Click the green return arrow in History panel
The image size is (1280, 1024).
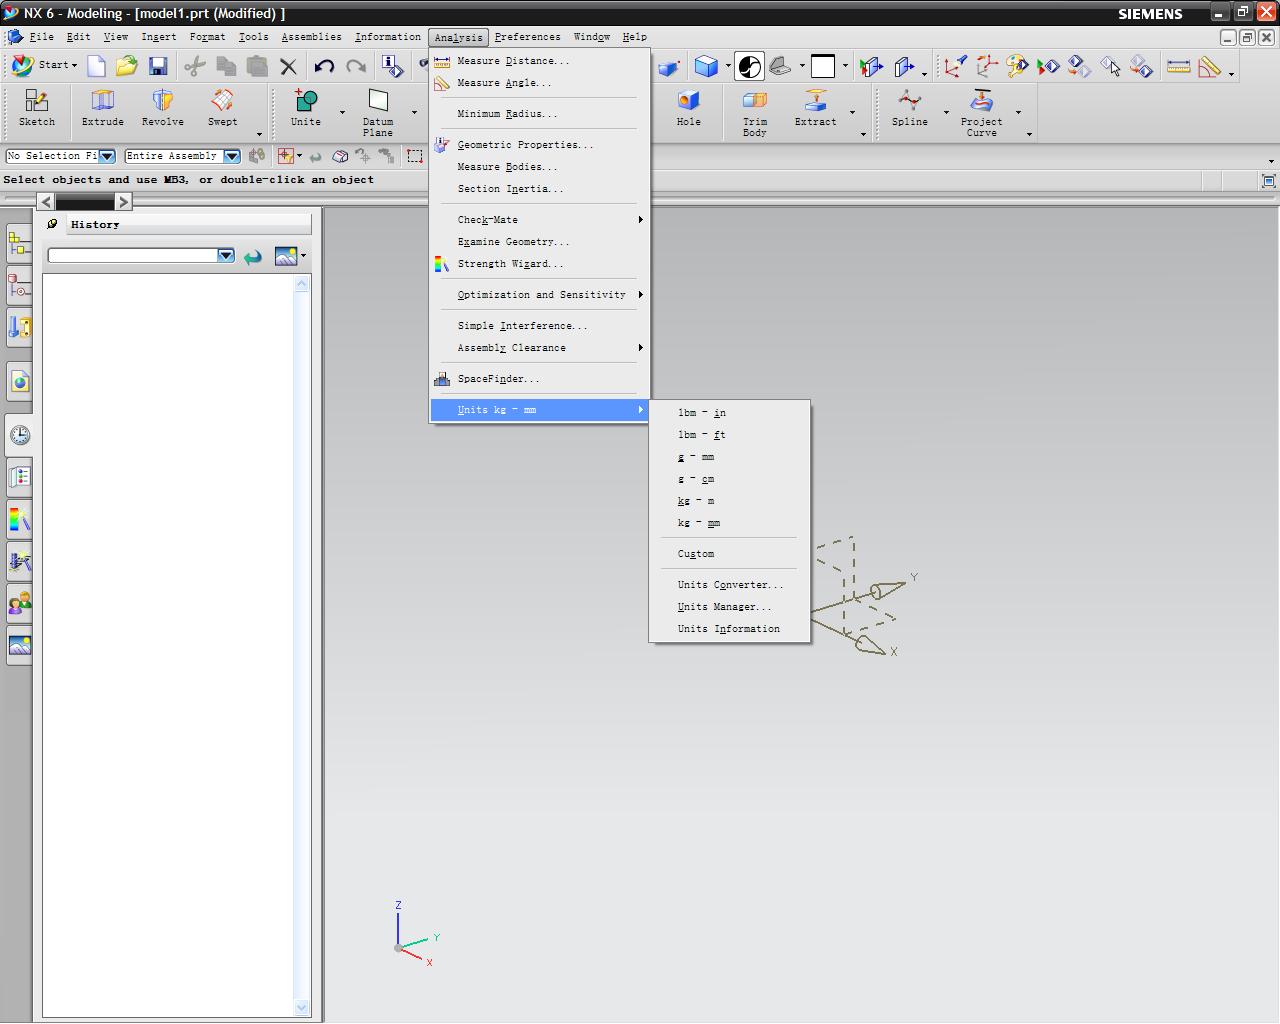(x=253, y=257)
